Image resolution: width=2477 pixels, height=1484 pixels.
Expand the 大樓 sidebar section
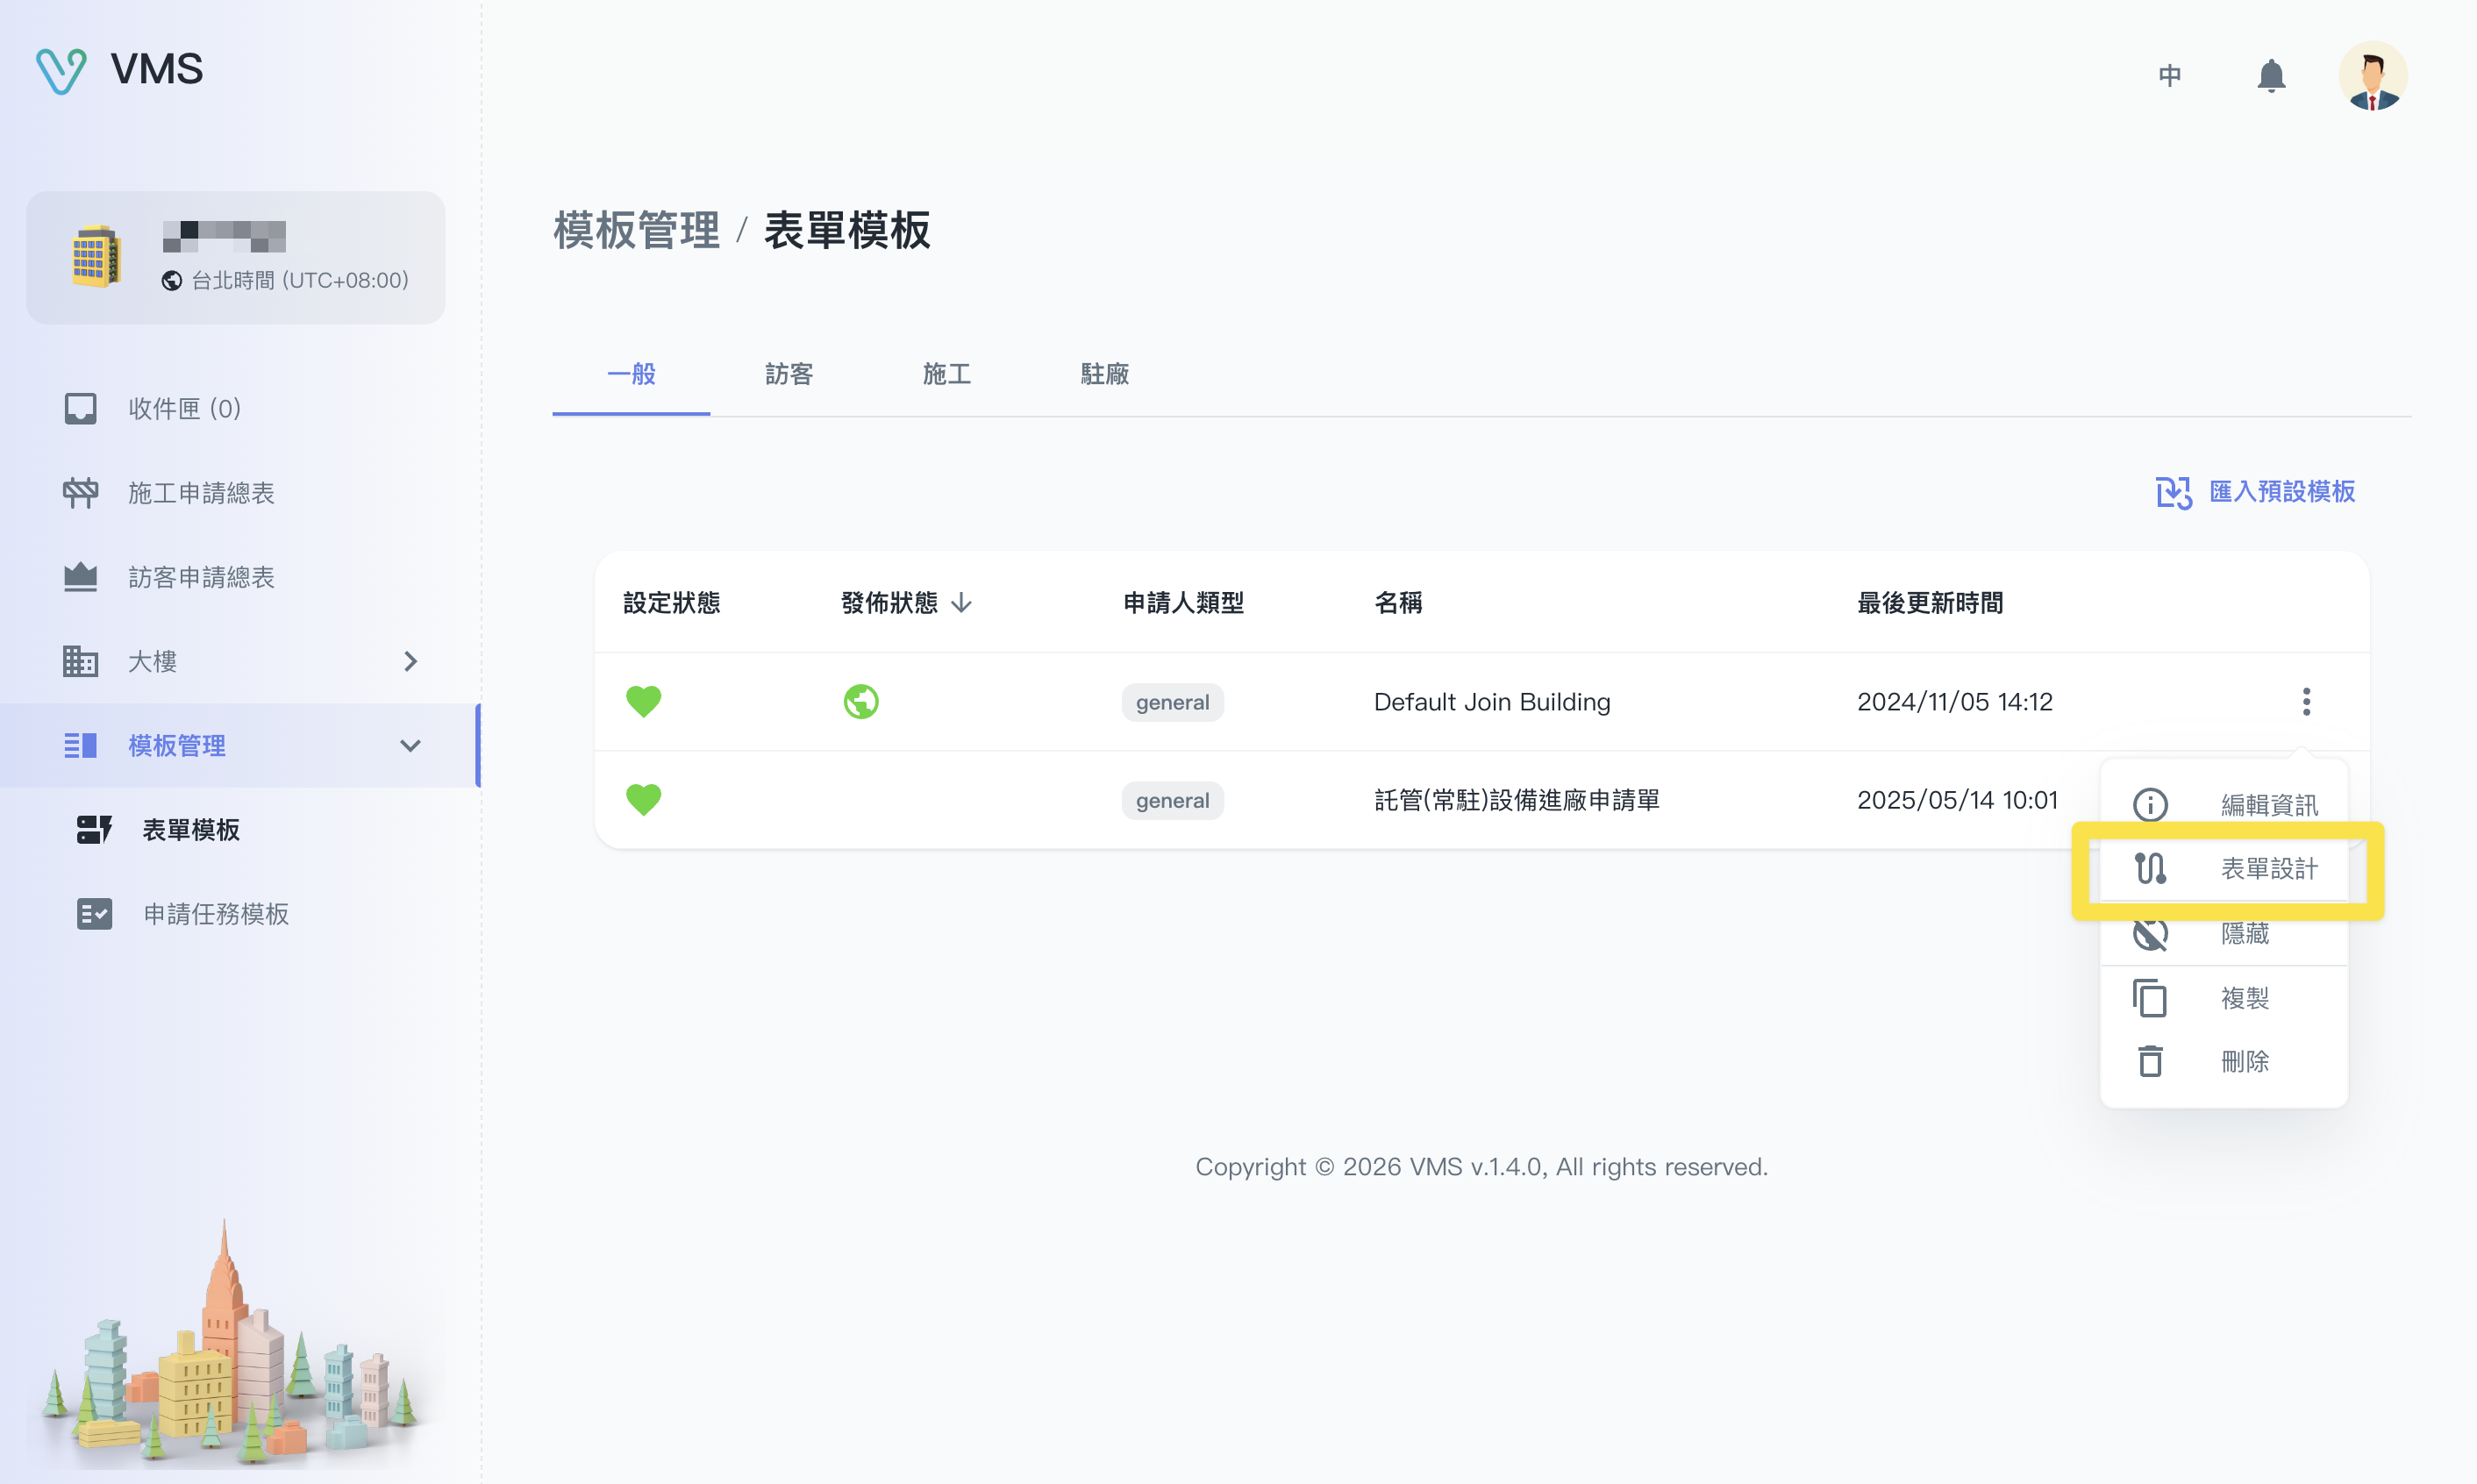coord(409,661)
